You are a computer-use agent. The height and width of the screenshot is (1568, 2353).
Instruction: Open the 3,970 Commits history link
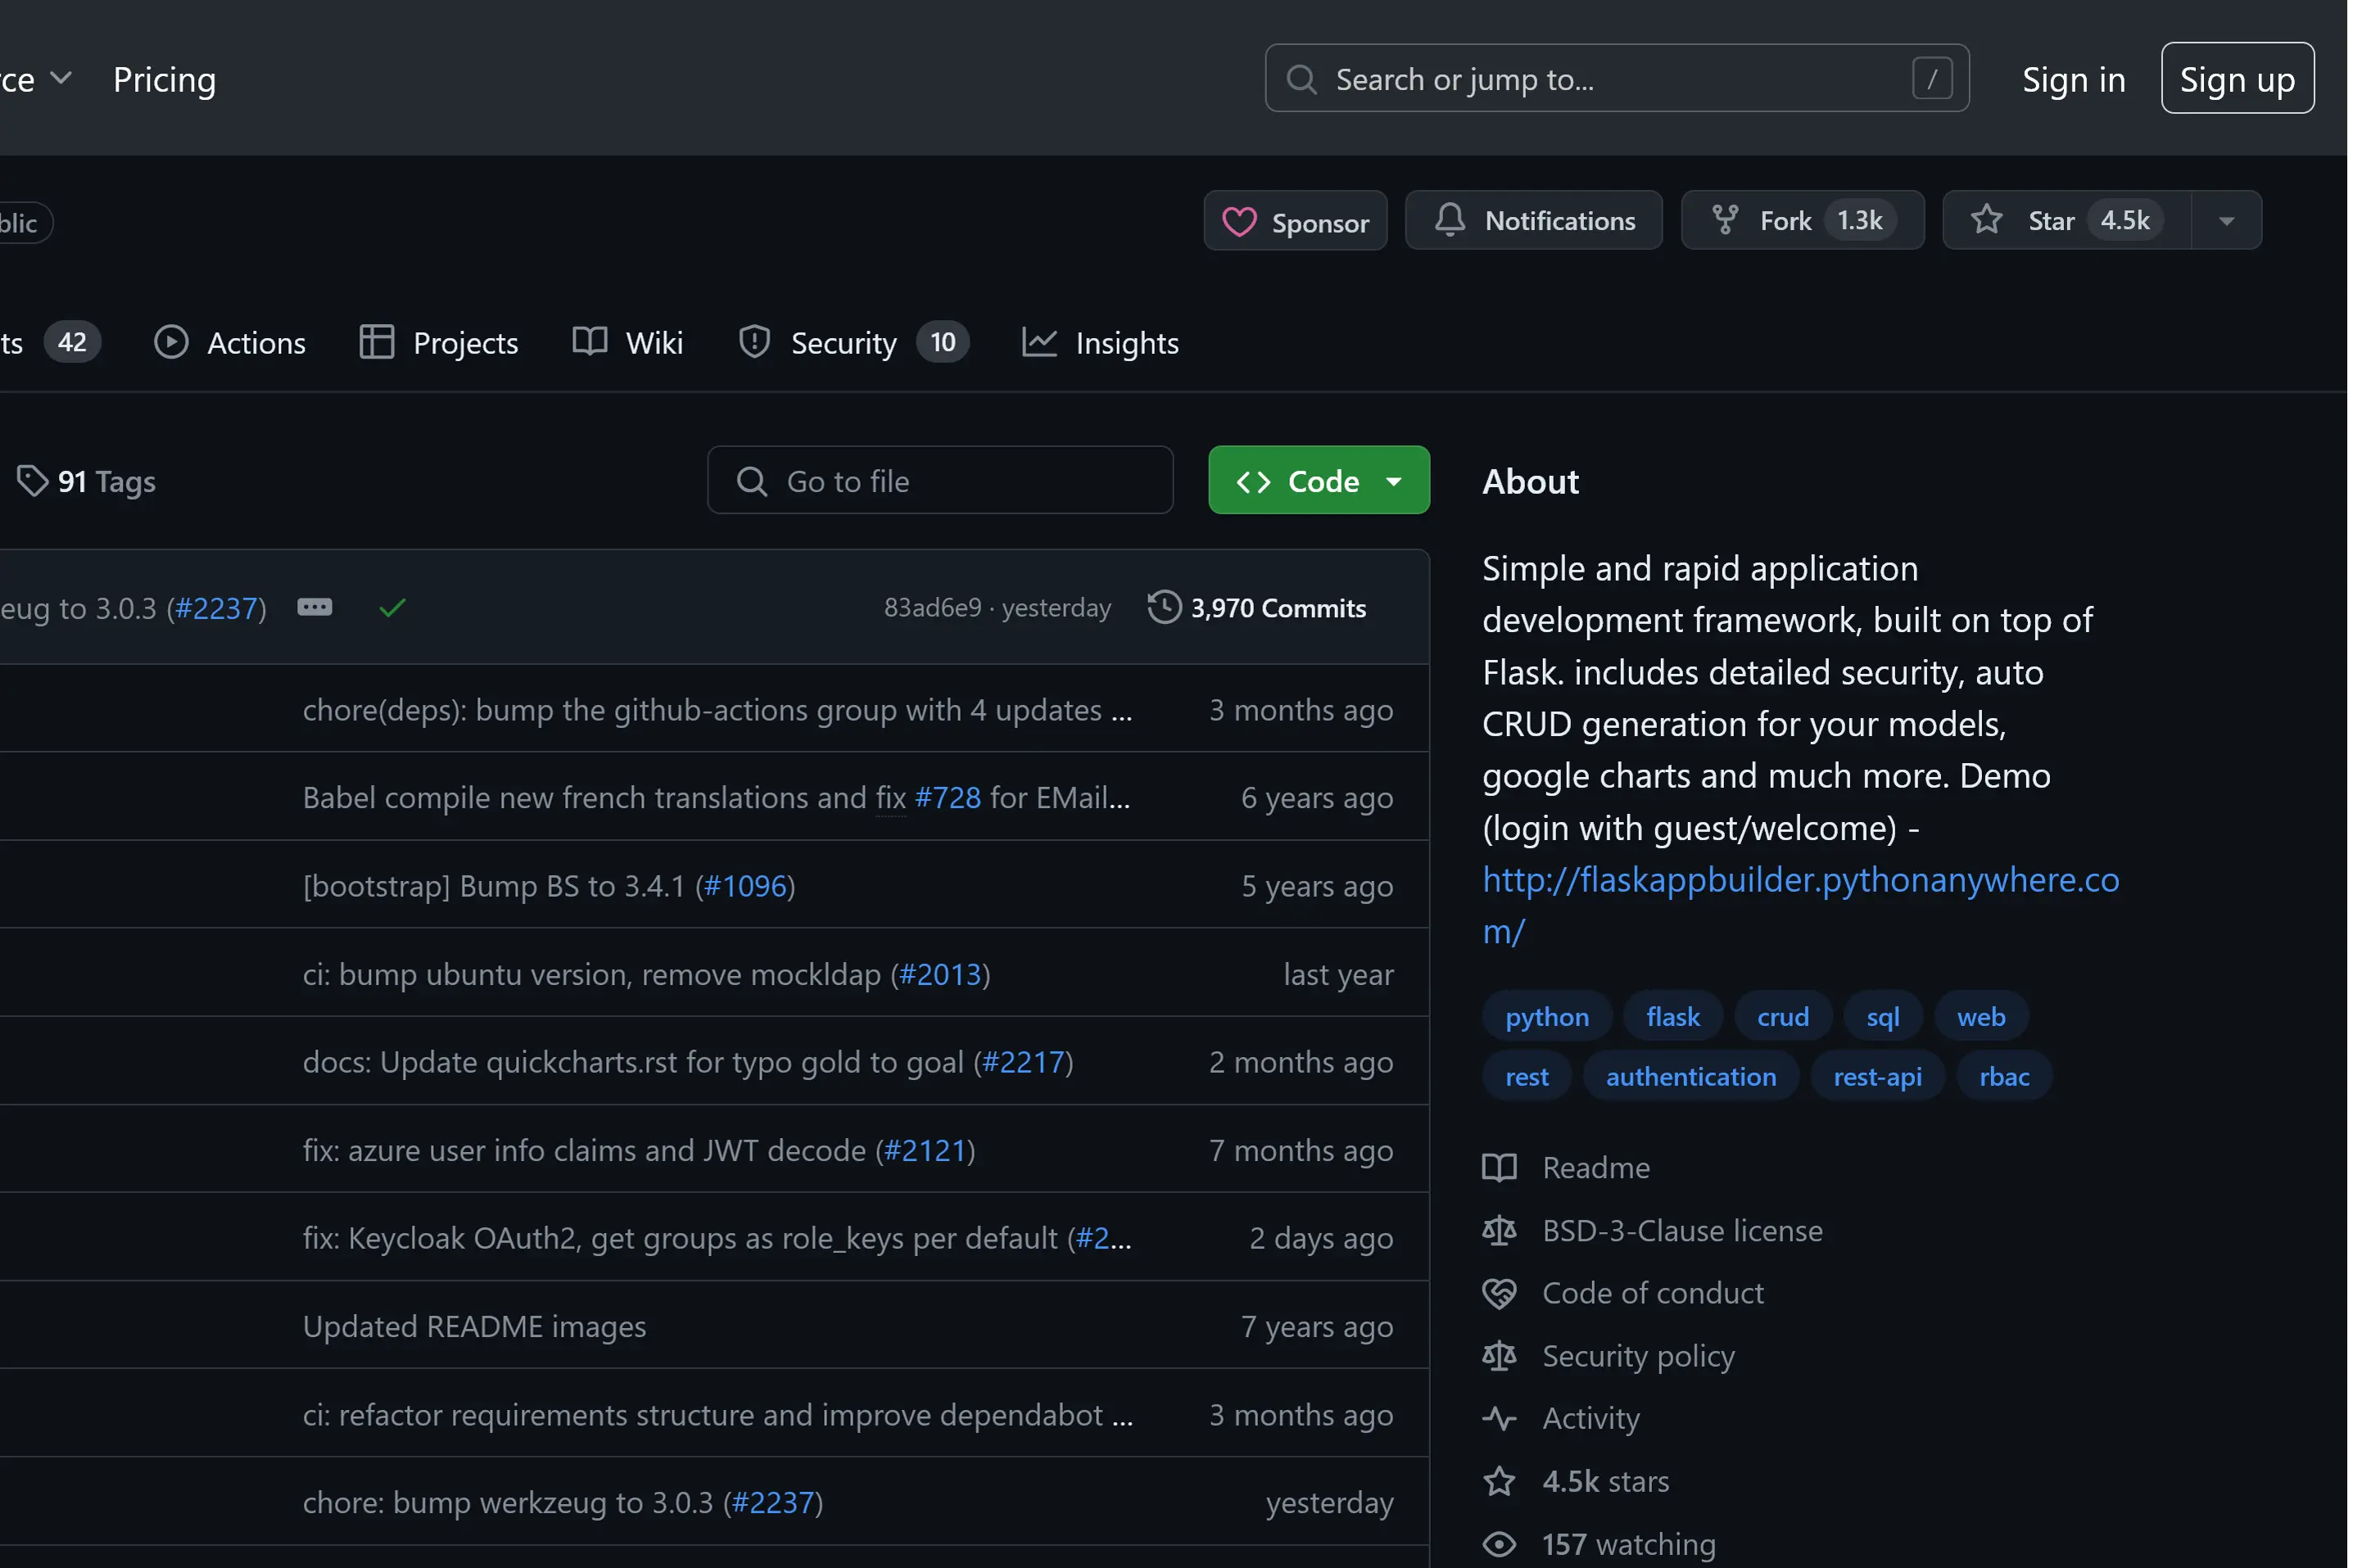tap(1256, 607)
